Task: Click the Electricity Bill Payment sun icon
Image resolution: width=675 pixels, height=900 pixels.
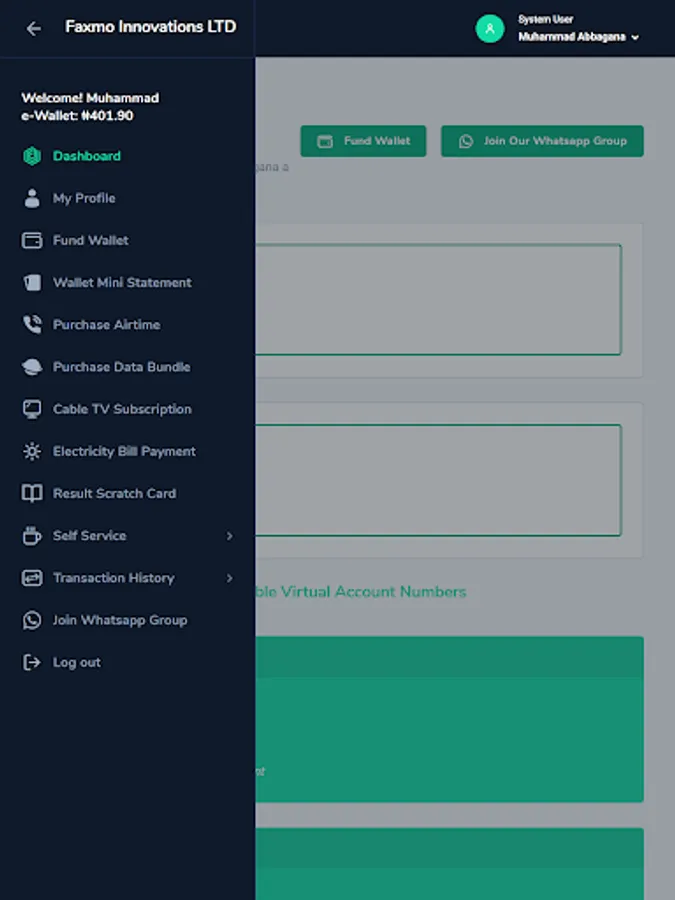Action: click(x=32, y=451)
